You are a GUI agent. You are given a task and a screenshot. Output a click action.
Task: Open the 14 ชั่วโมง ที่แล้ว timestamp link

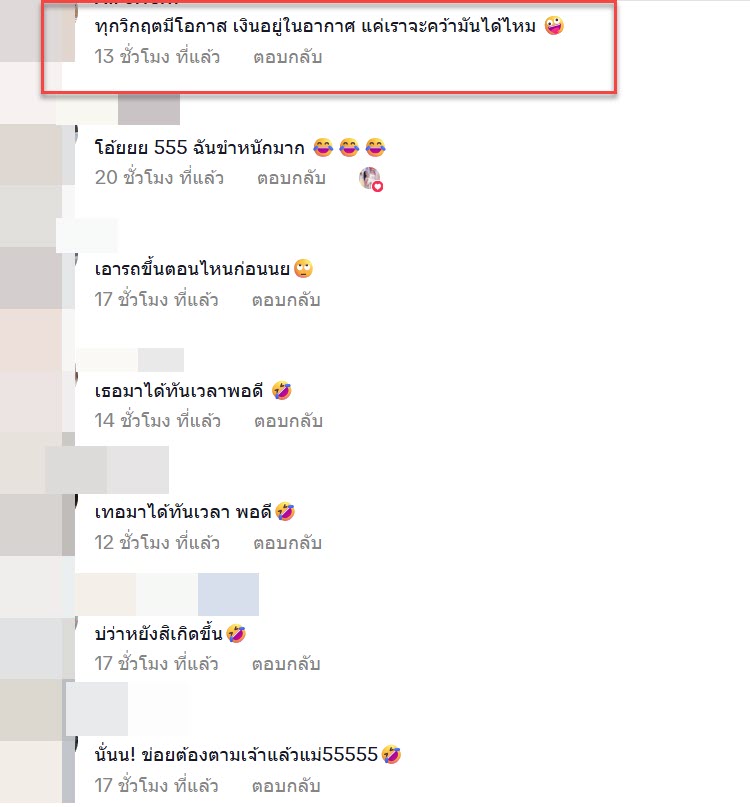(x=158, y=420)
